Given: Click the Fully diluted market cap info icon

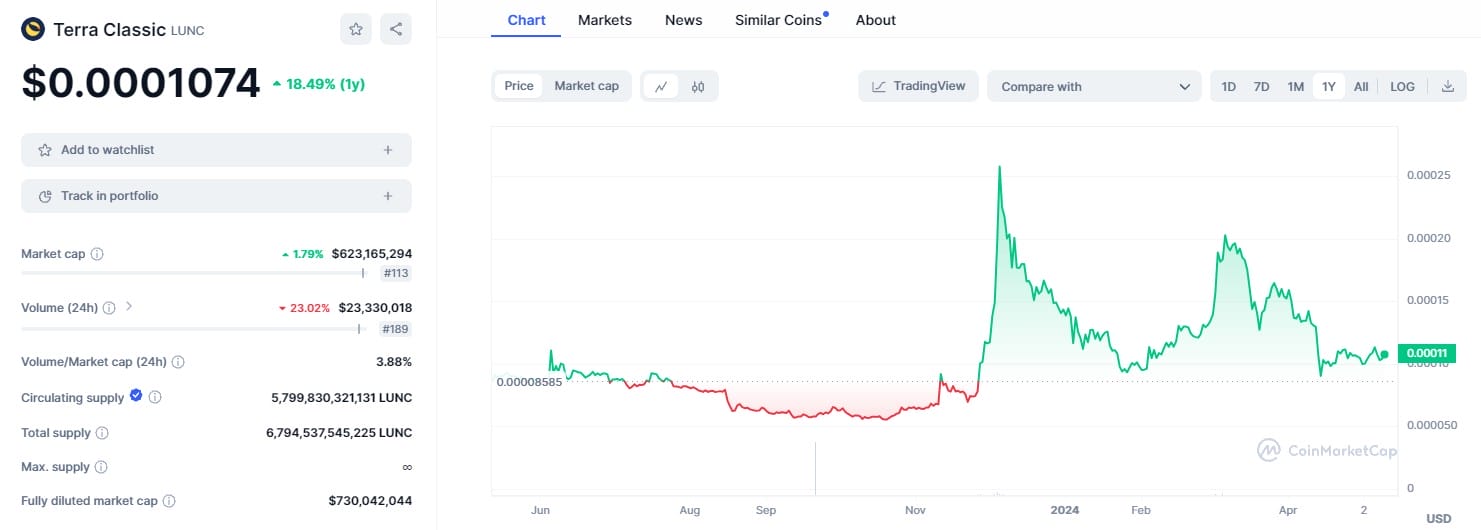Looking at the screenshot, I should [169, 501].
